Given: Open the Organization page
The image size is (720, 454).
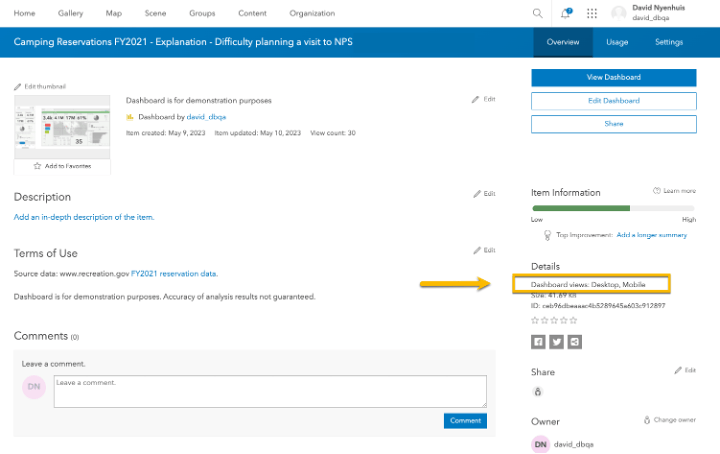Looking at the screenshot, I should click(312, 13).
